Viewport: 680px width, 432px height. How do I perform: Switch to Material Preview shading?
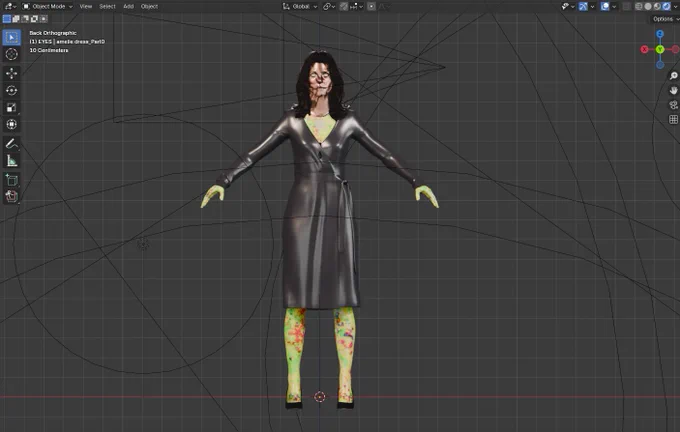point(657,6)
